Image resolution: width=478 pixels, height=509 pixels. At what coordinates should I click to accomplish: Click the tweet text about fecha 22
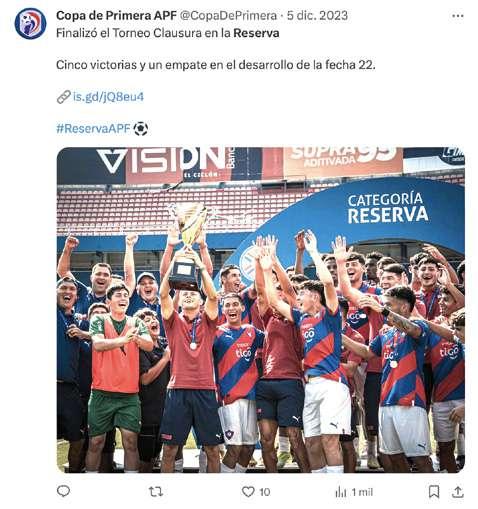click(216, 65)
